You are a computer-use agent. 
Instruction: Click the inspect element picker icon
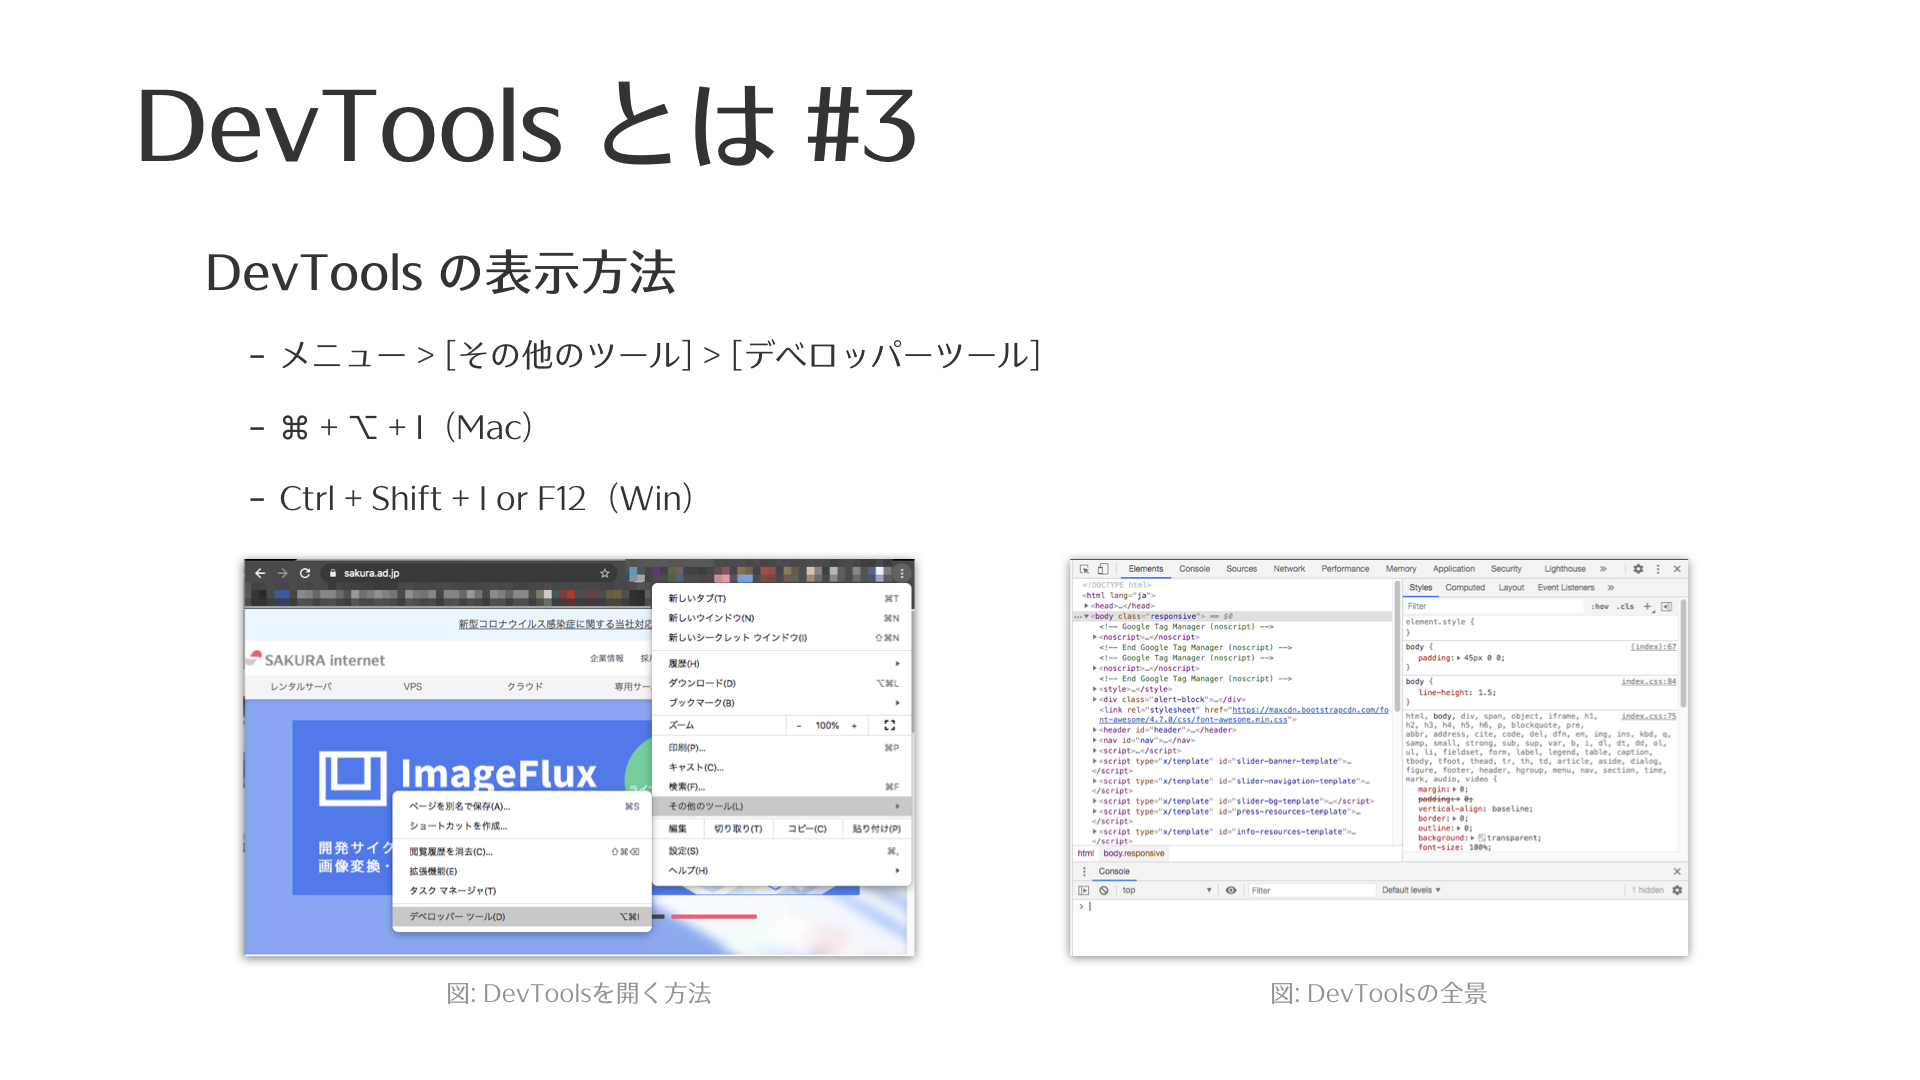(x=1084, y=569)
